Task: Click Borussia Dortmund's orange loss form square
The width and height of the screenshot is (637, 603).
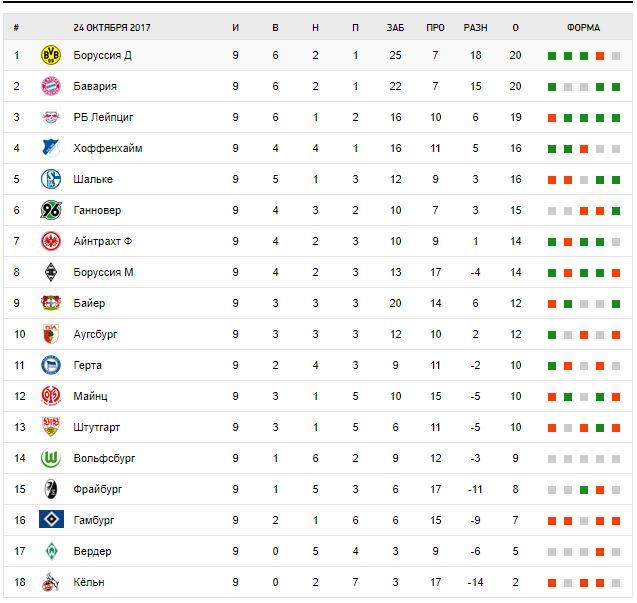Action: (600, 56)
